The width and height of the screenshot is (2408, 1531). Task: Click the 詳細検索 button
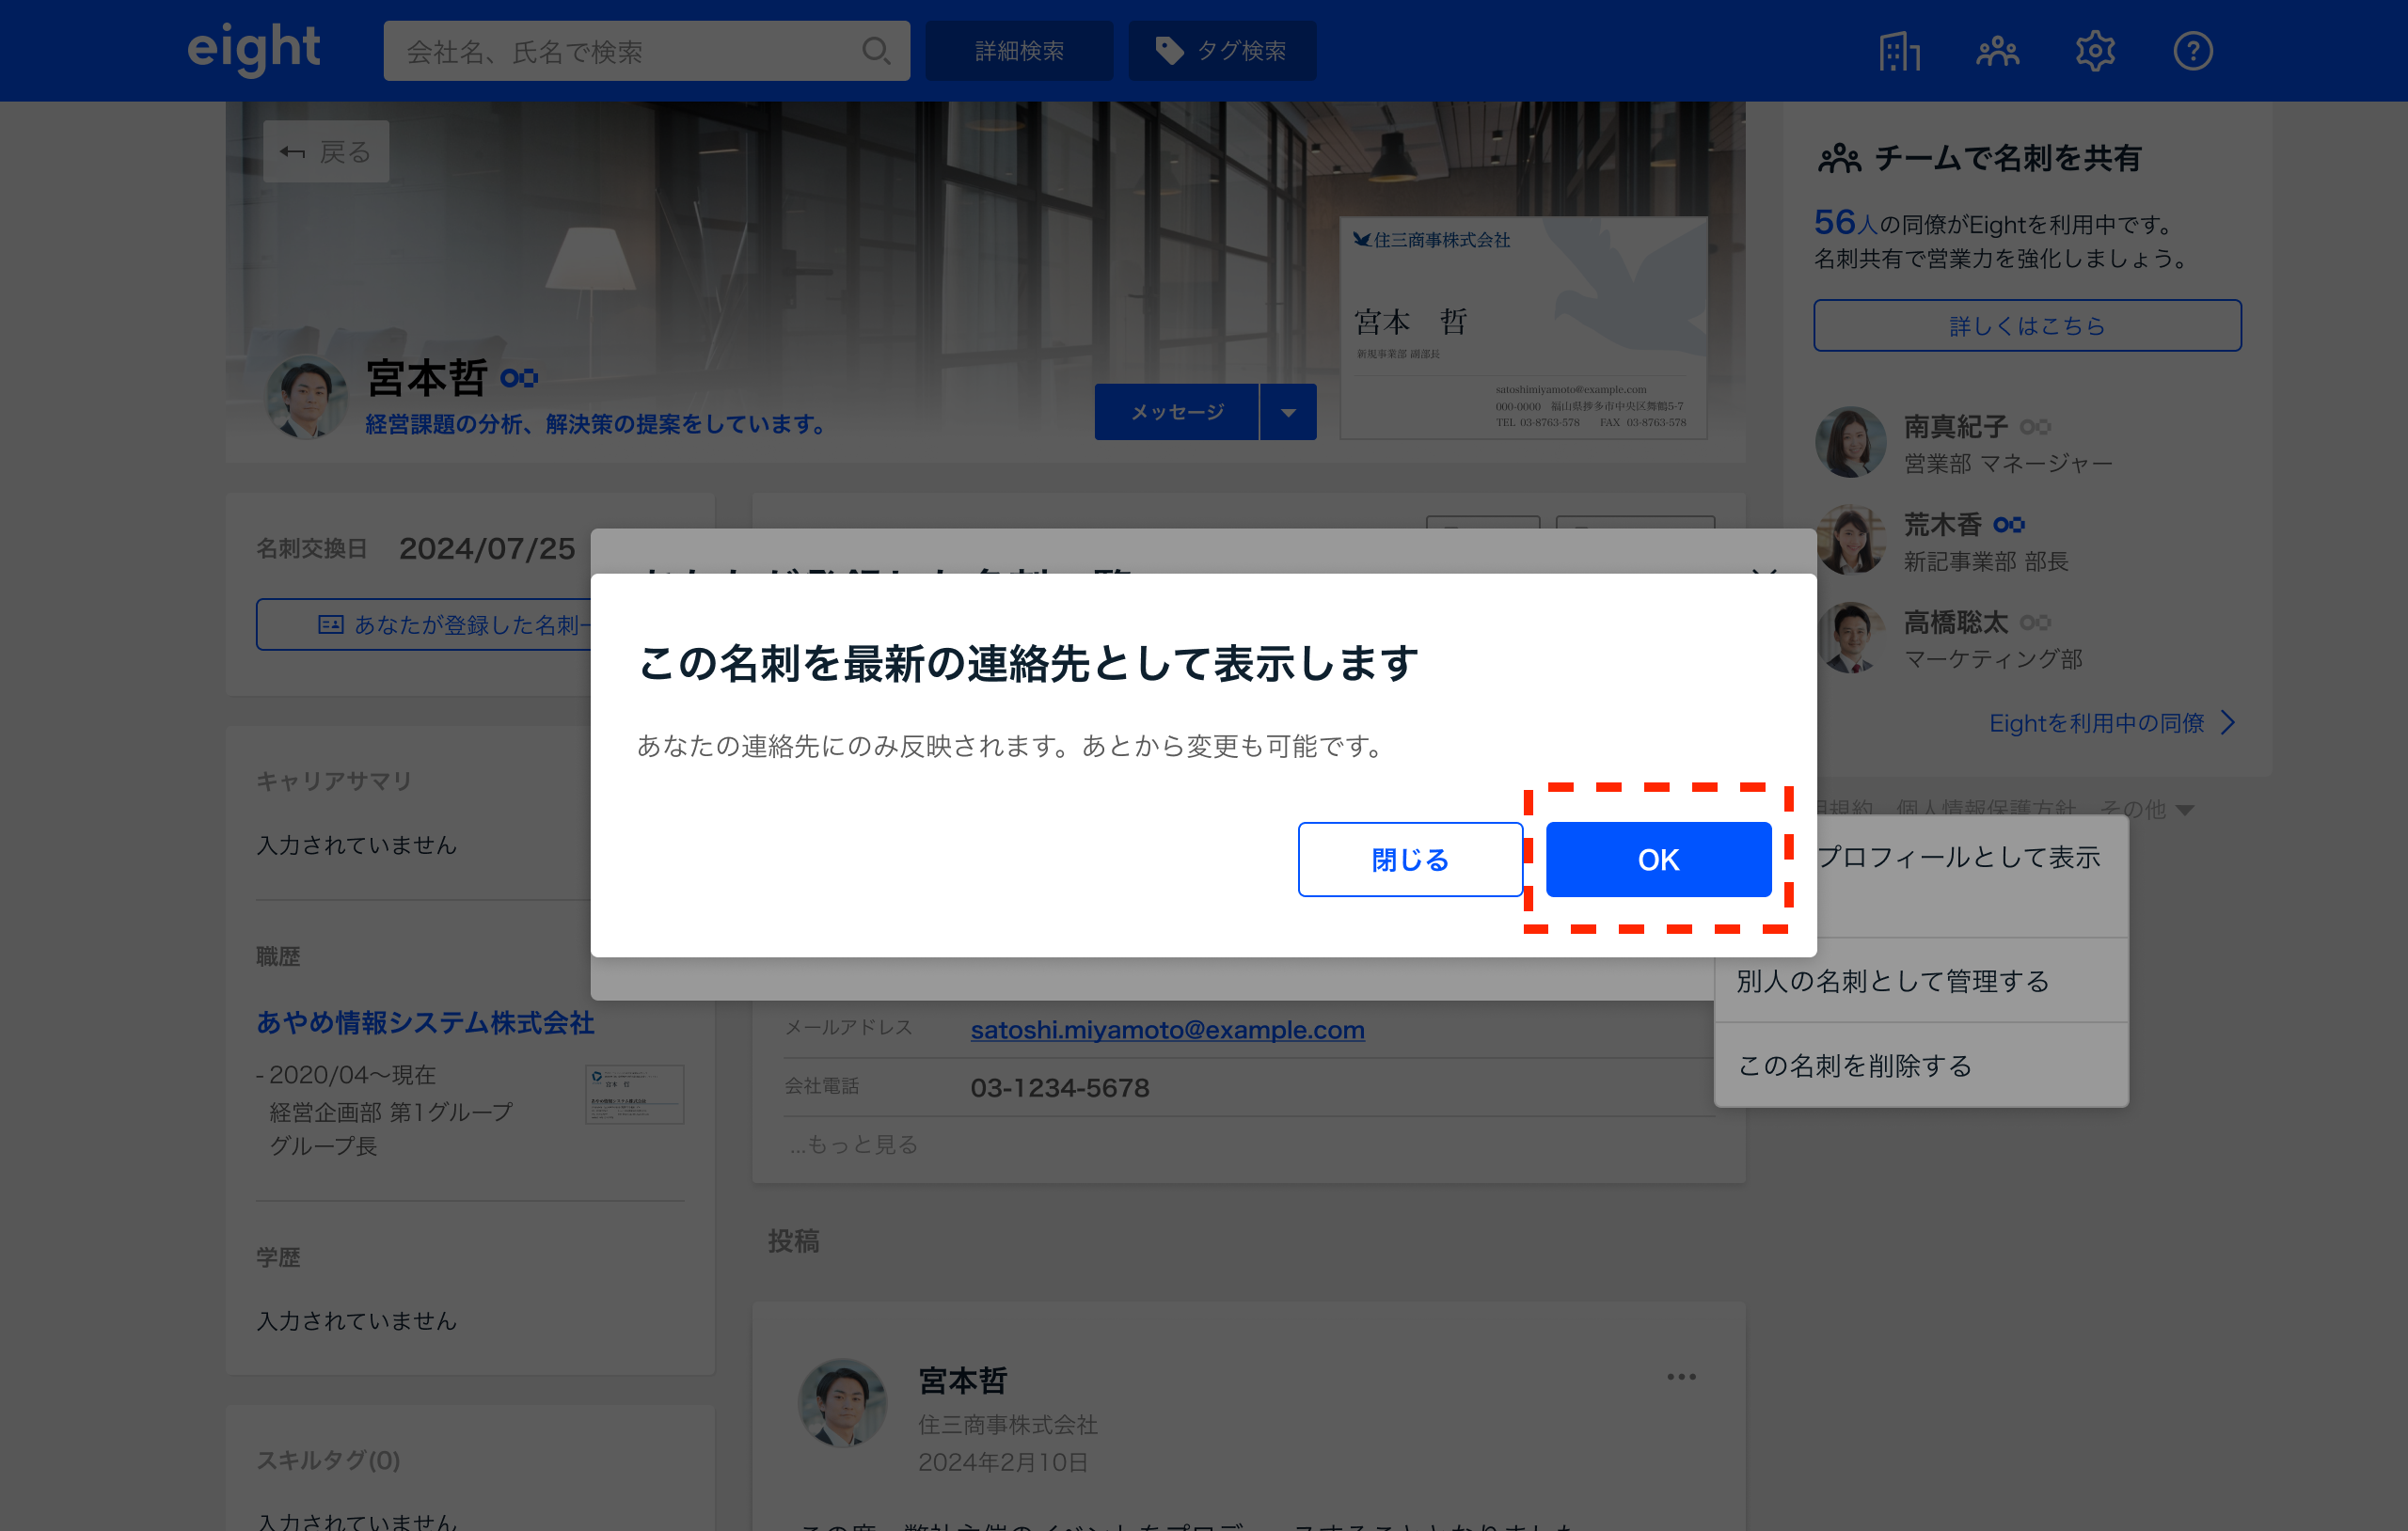[1018, 51]
